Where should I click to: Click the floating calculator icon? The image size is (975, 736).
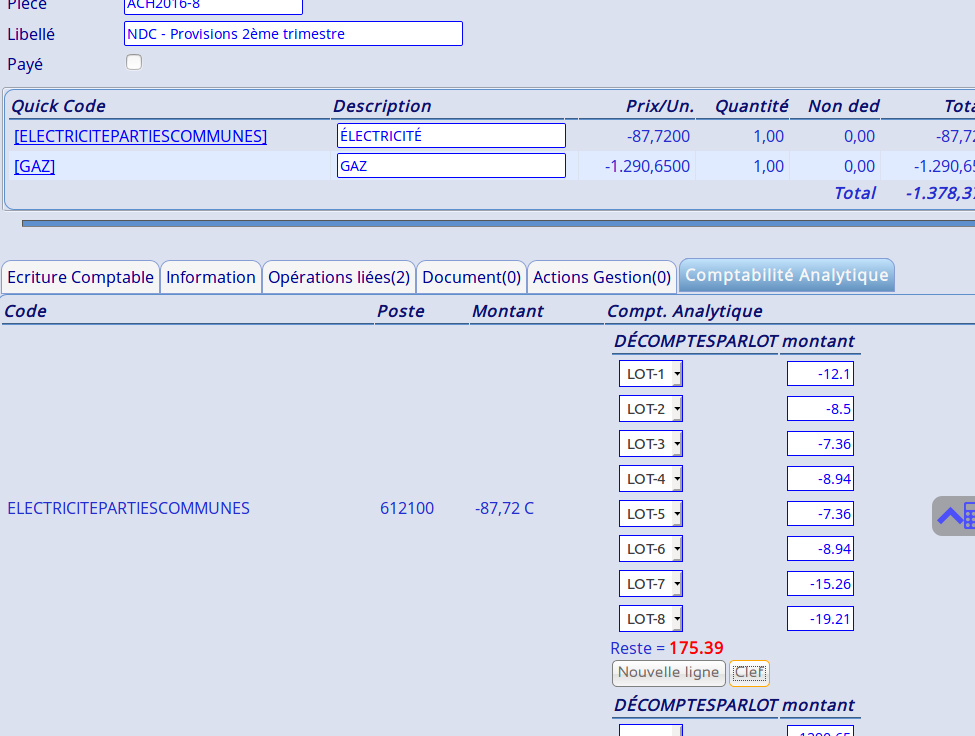955,516
